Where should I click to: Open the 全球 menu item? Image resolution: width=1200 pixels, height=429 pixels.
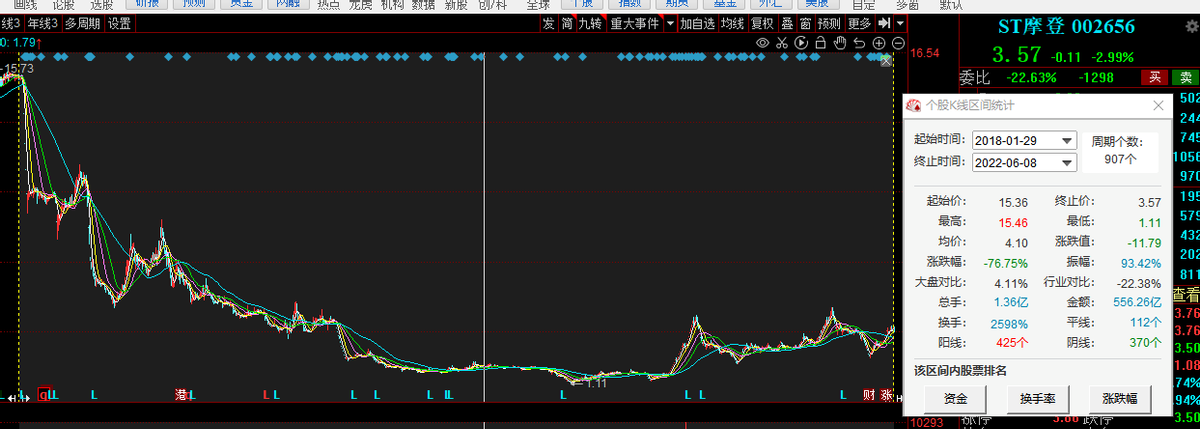tap(538, 5)
